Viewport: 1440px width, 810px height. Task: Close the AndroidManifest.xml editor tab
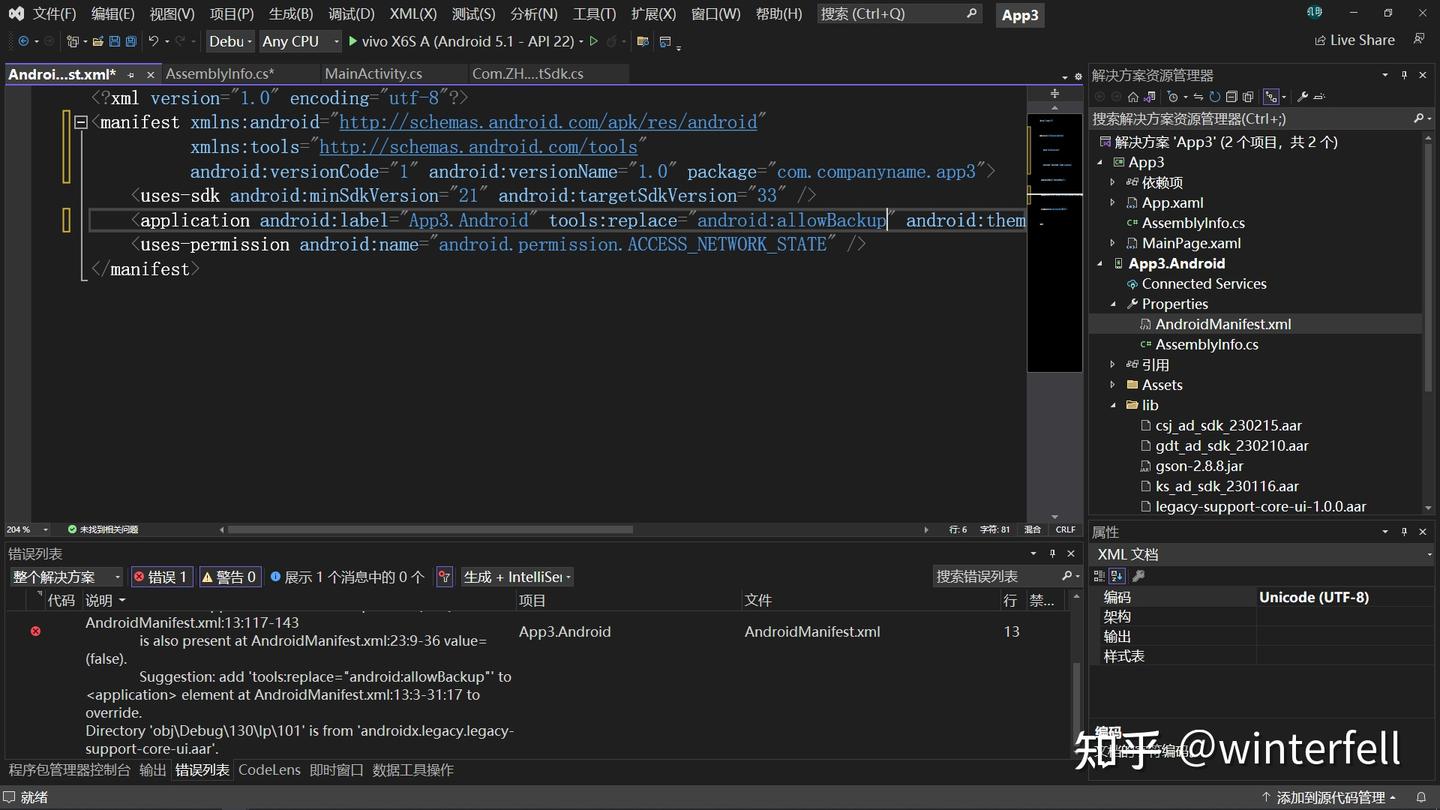tap(151, 75)
